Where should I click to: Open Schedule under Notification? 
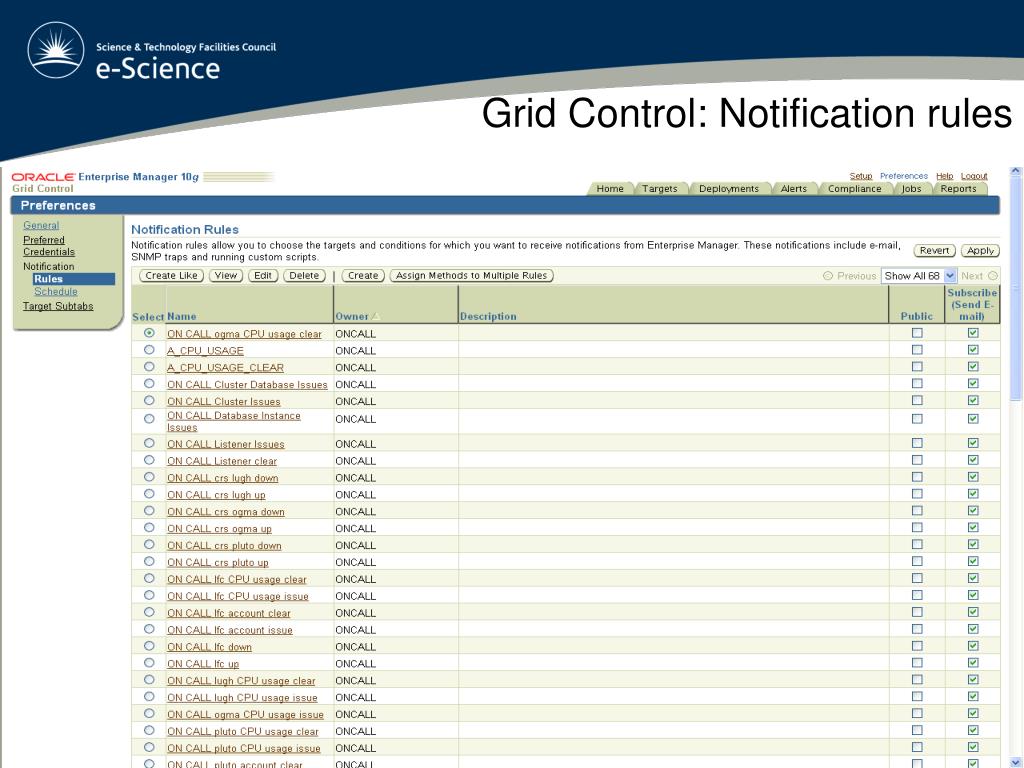click(x=56, y=292)
